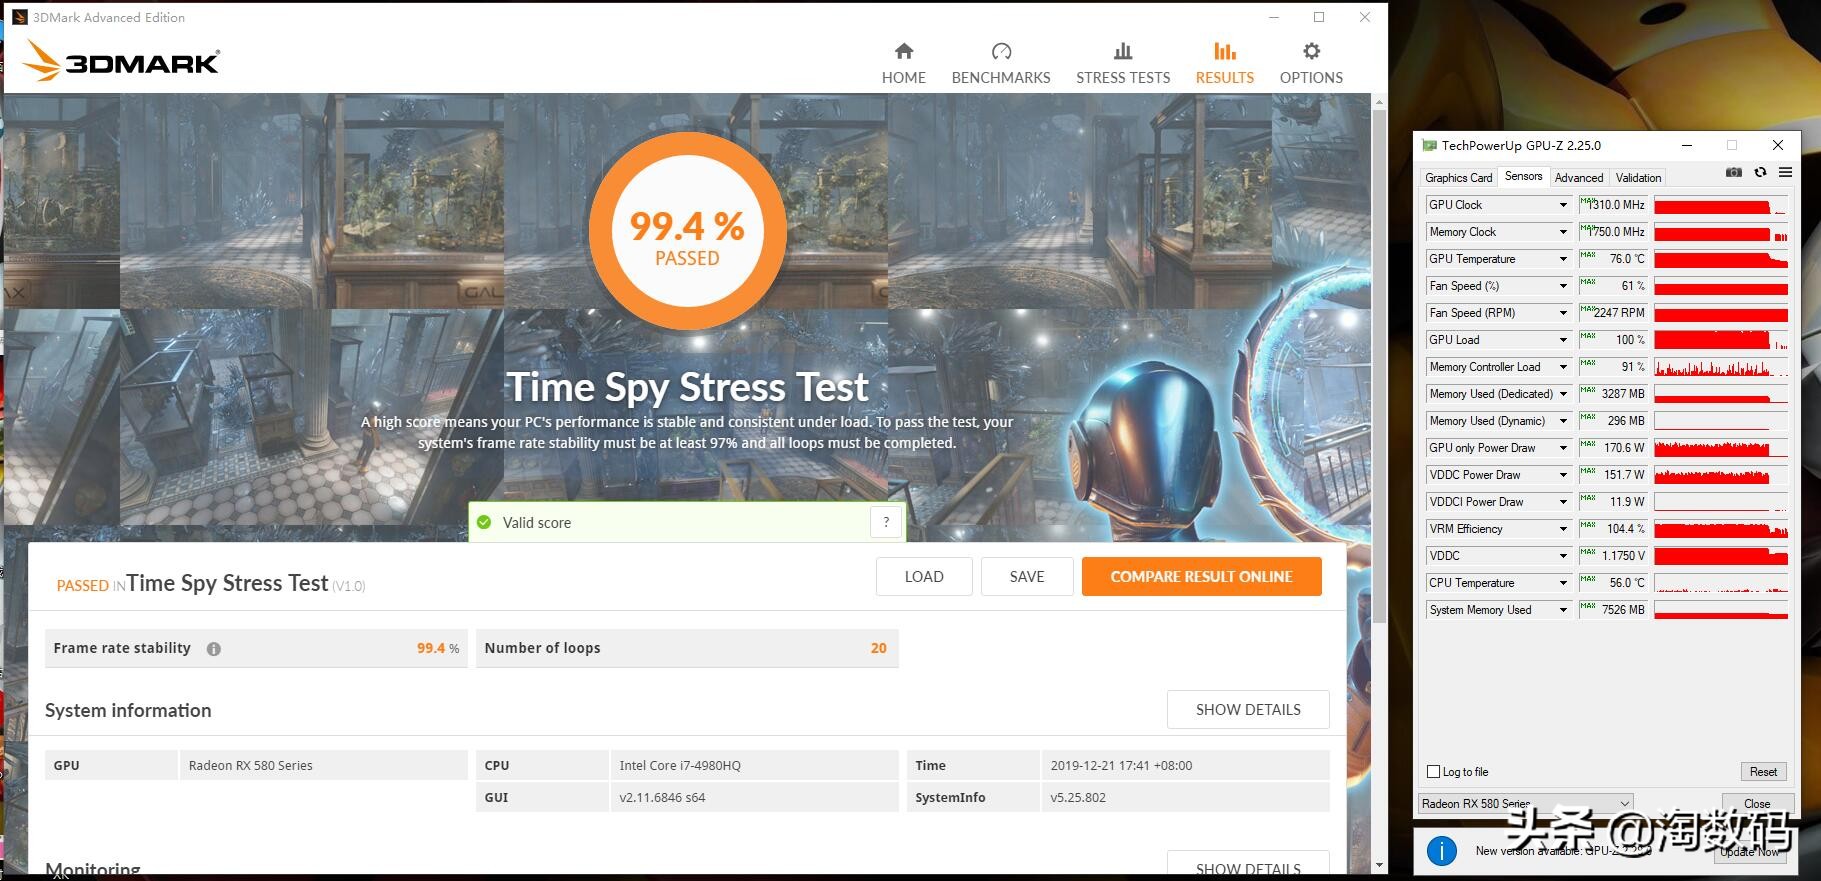Image resolution: width=1821 pixels, height=881 pixels.
Task: Open RESULTS chart icon
Action: pos(1225,51)
